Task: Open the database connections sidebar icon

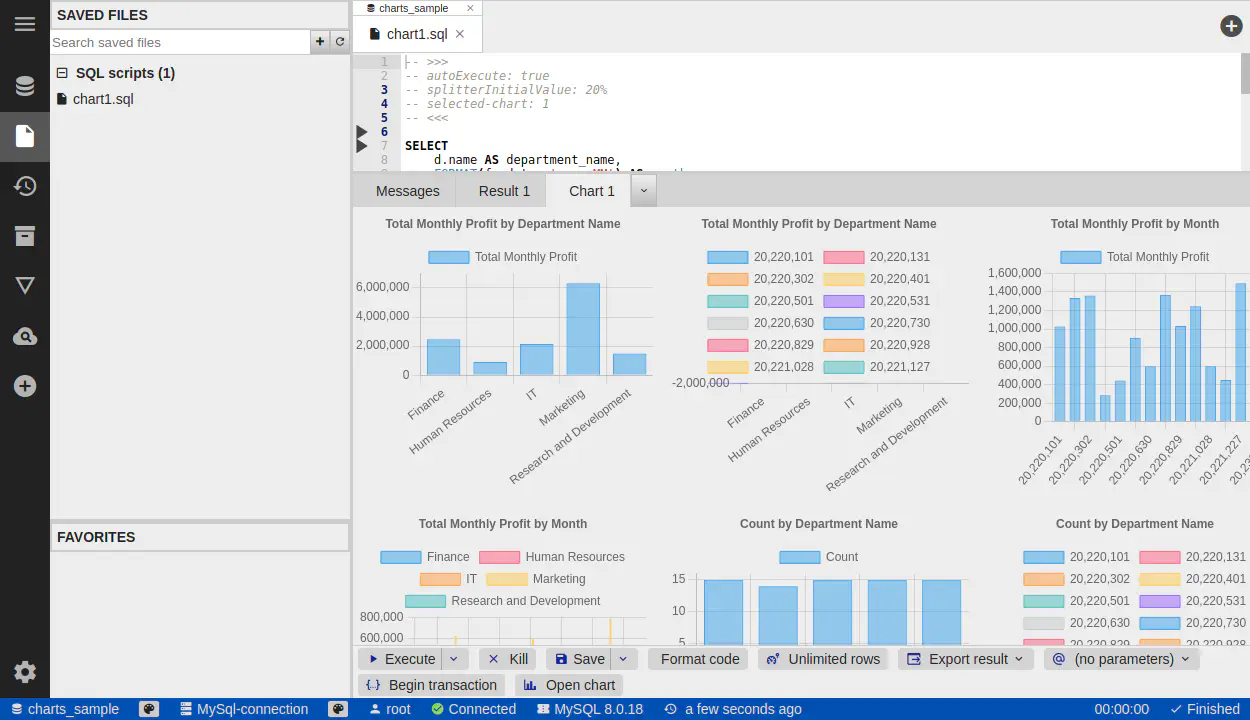Action: [x=25, y=86]
